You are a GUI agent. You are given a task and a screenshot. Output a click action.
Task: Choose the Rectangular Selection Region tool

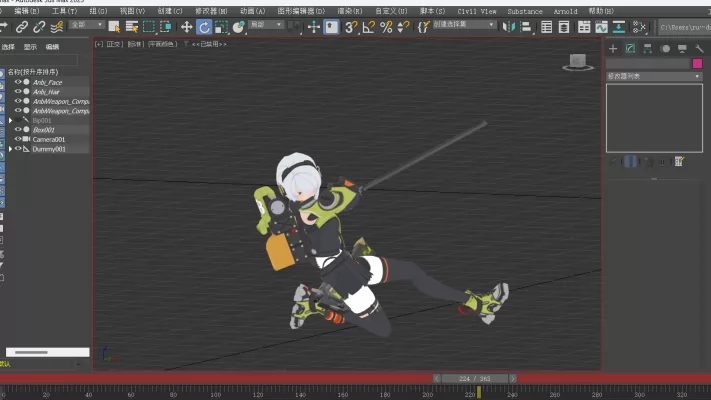tap(149, 27)
